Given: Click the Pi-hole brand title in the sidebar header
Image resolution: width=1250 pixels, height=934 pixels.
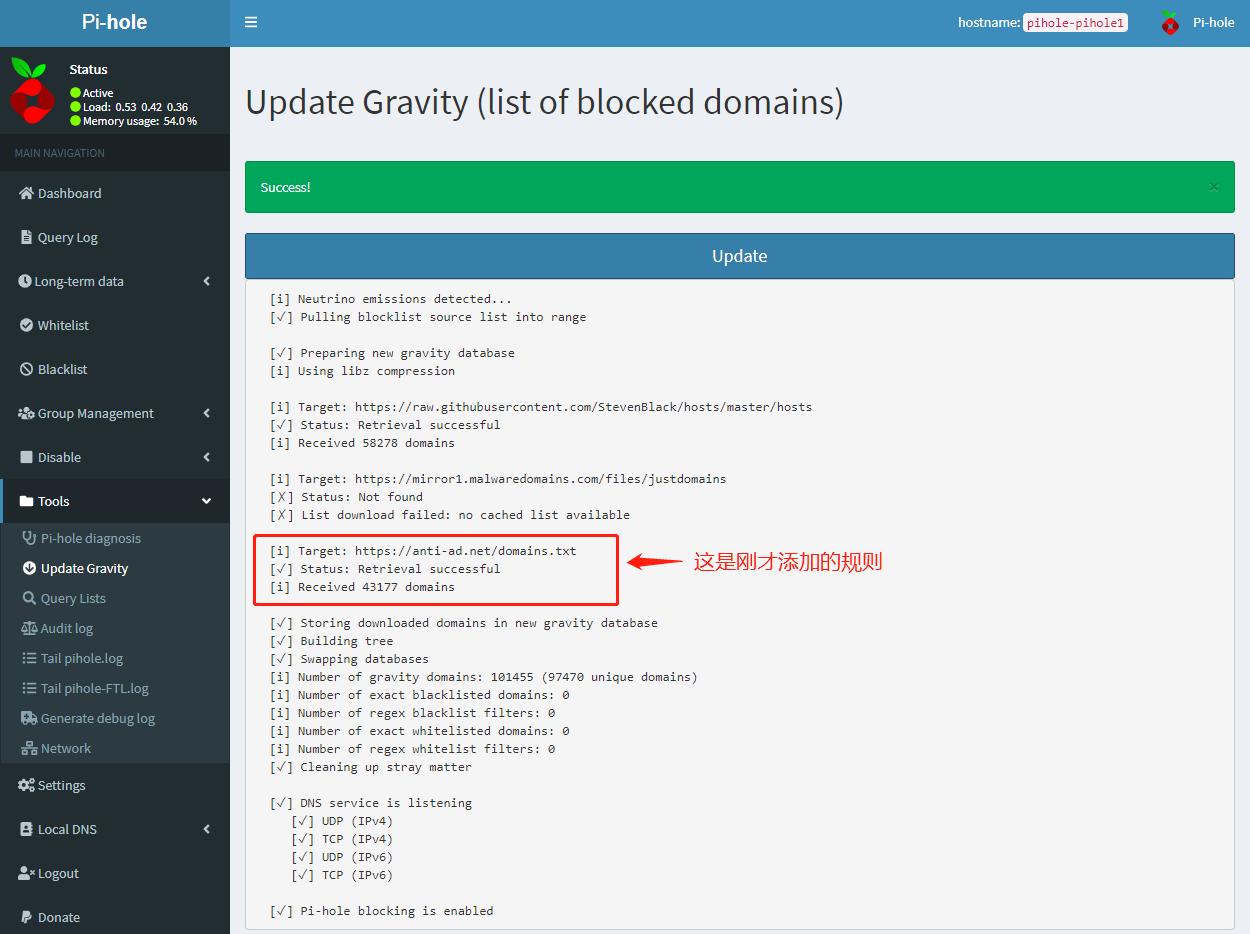Looking at the screenshot, I should [114, 22].
